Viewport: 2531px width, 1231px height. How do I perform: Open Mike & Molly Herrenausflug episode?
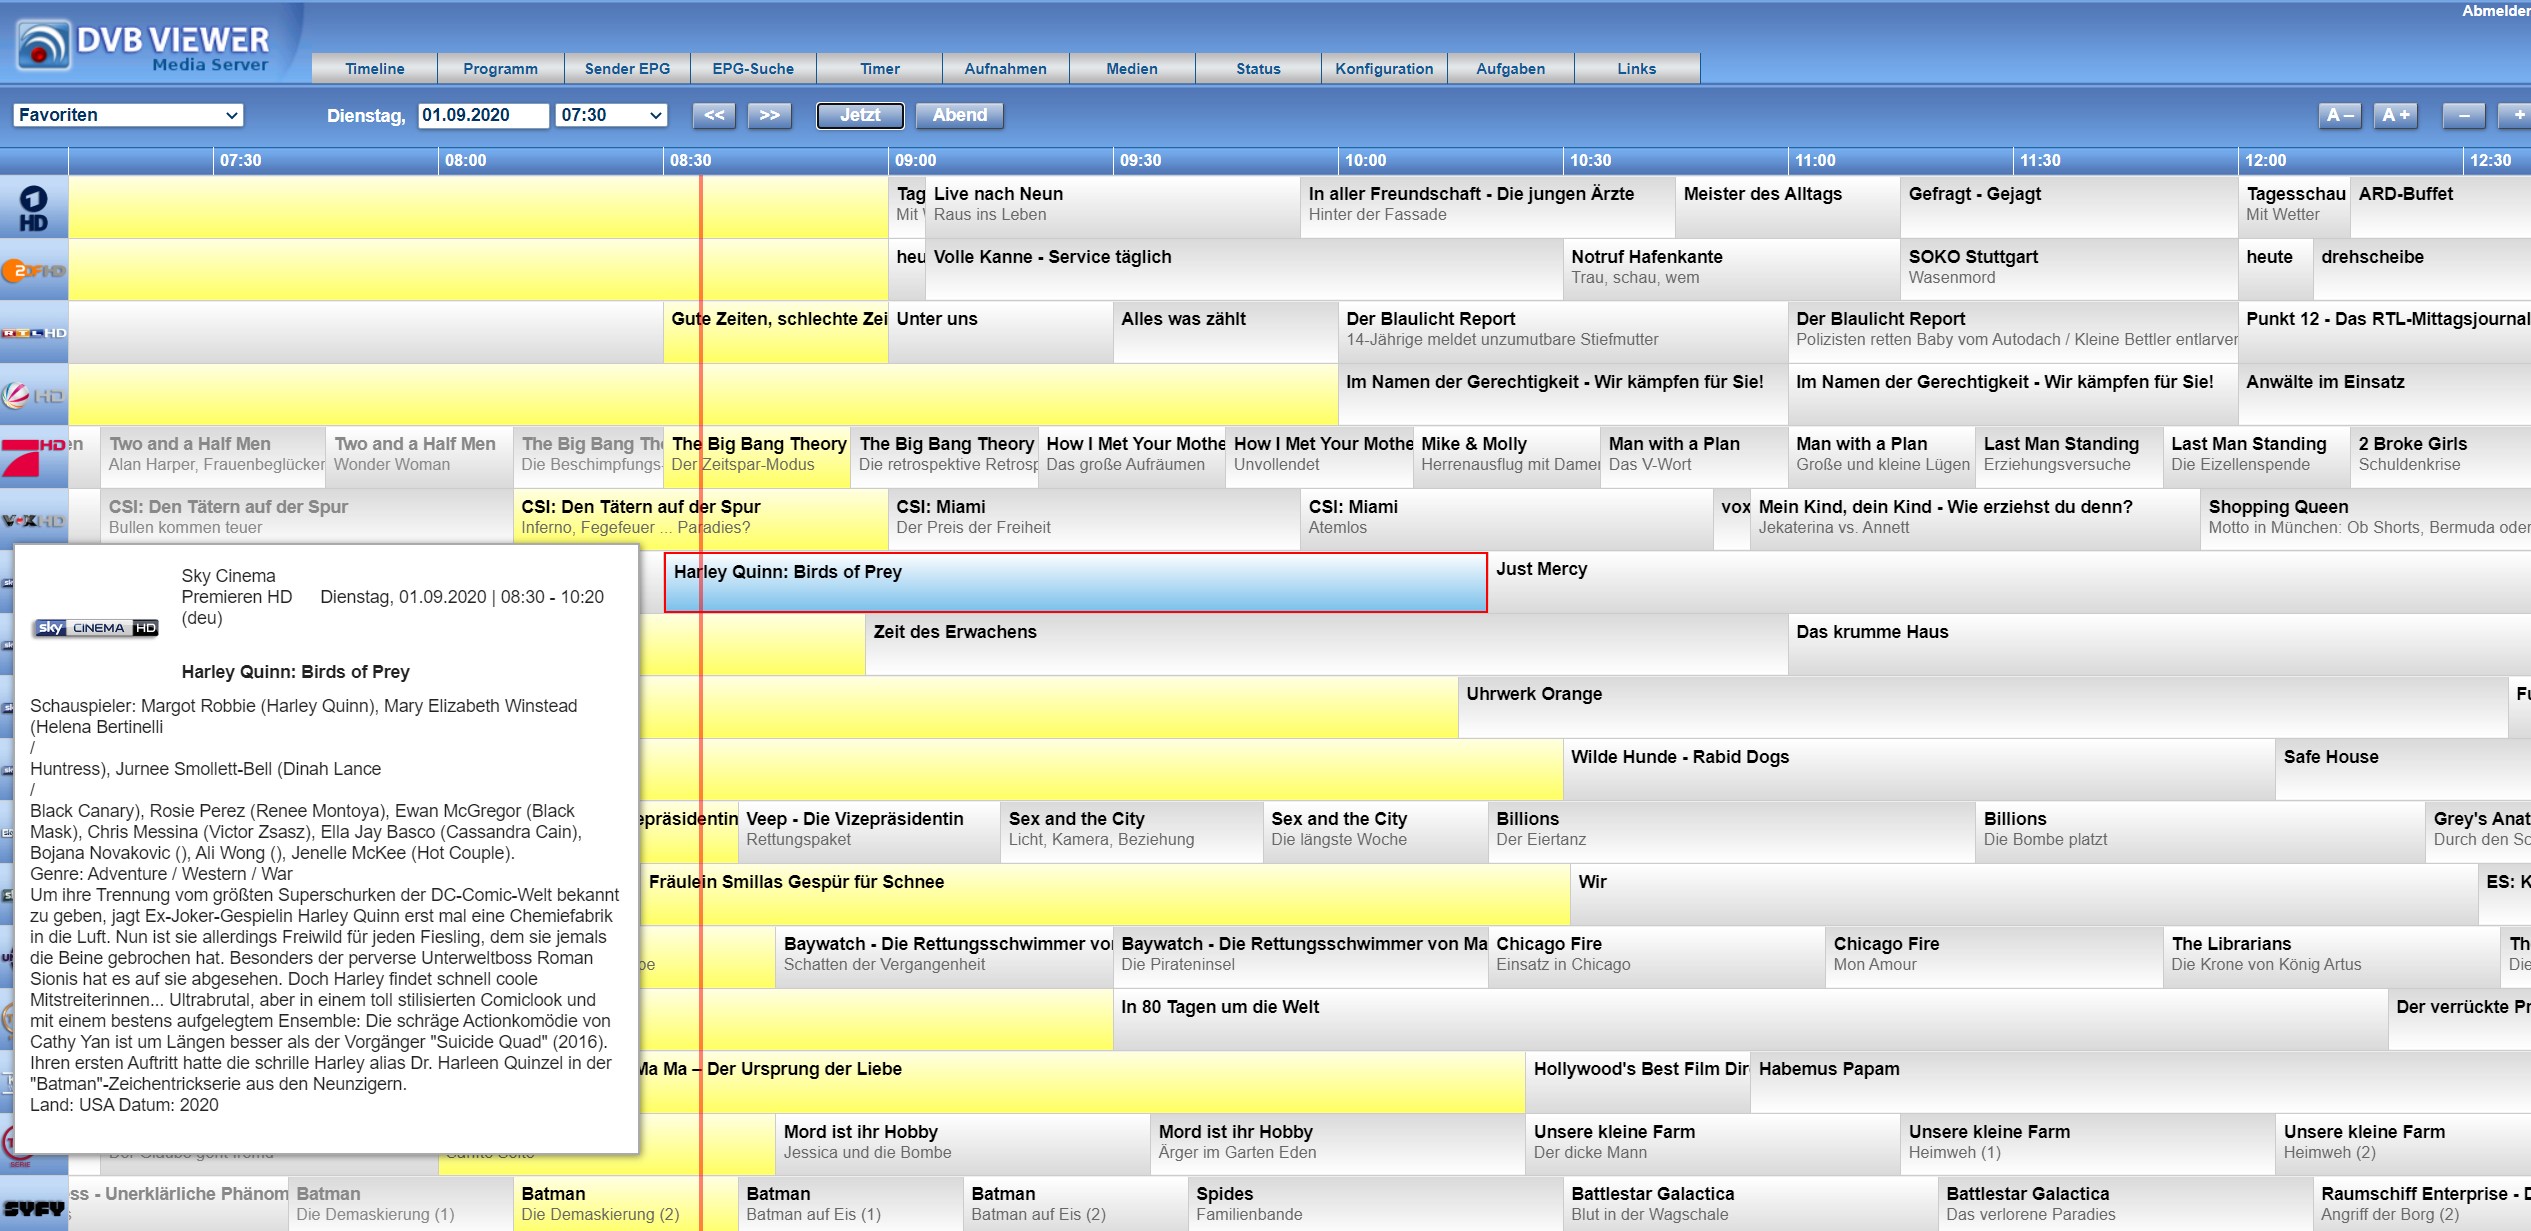point(1506,457)
